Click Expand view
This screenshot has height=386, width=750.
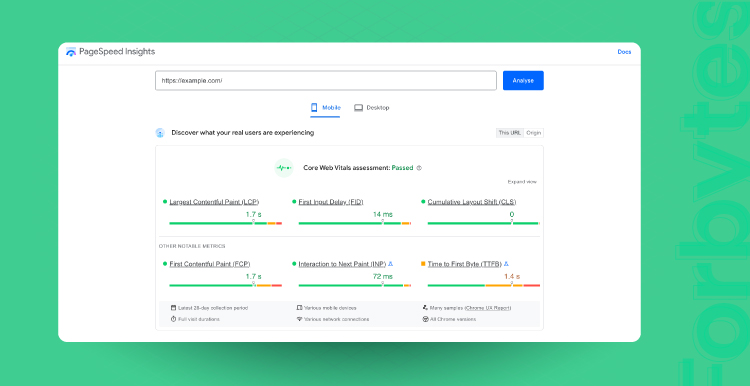pos(522,182)
